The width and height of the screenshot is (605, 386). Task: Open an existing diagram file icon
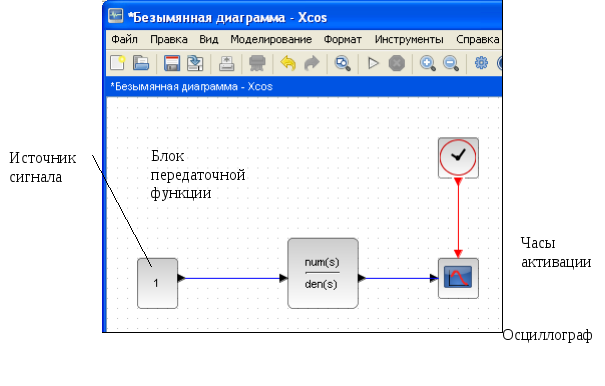click(141, 63)
